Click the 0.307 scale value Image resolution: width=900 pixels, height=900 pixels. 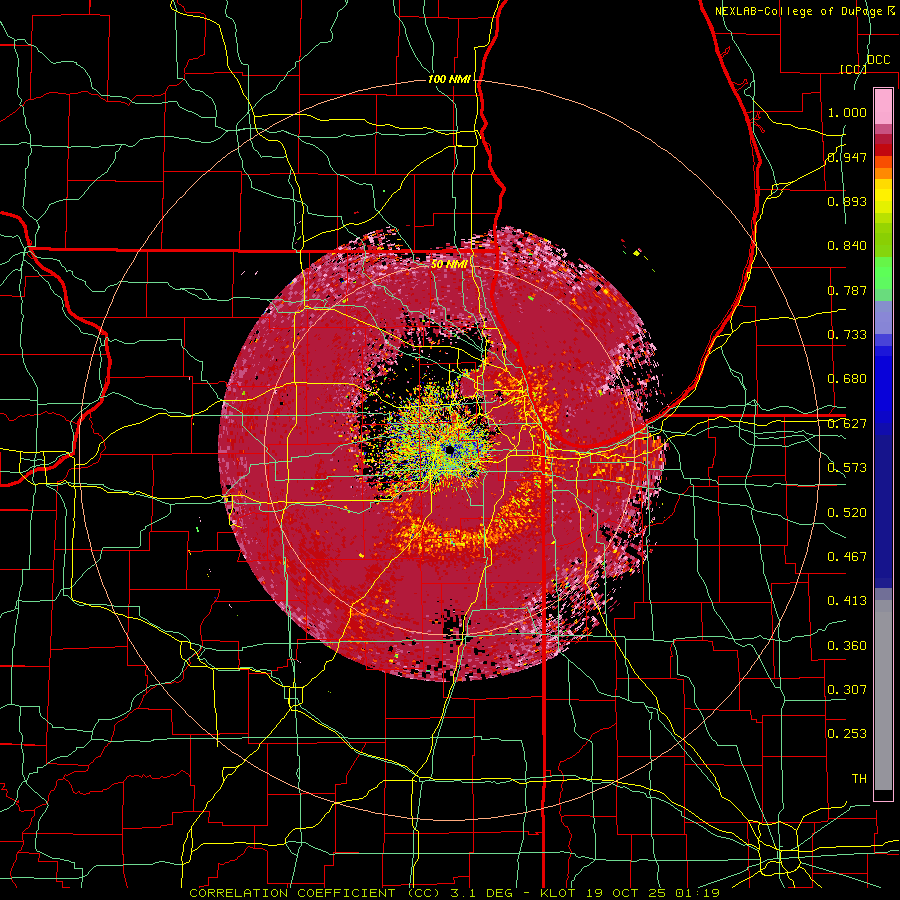click(x=847, y=690)
